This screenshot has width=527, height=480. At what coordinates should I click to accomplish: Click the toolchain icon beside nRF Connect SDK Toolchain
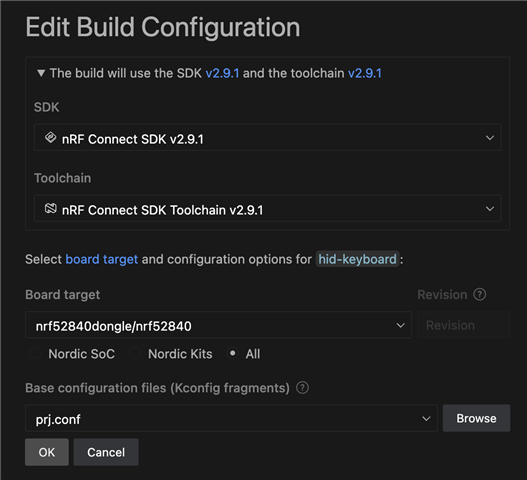[x=50, y=208]
